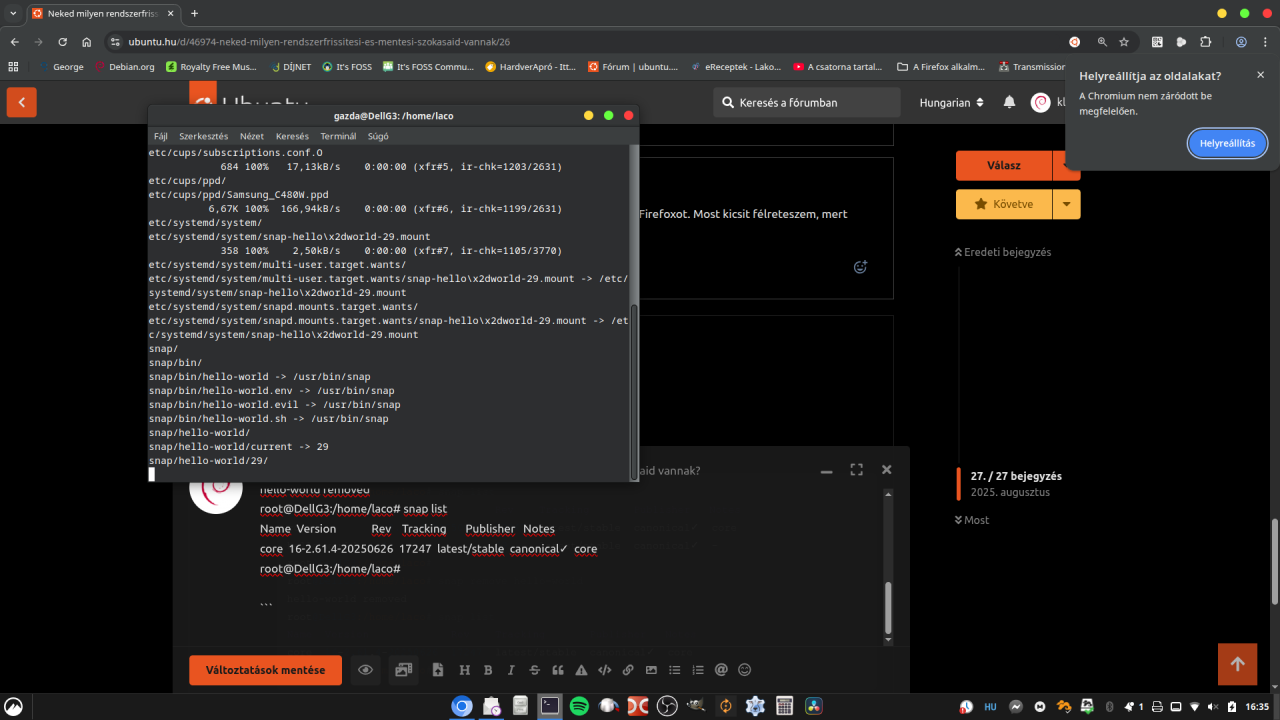Screen dimensions: 1280x720
Task: Toggle the Követve follow star button
Action: tap(1004, 204)
